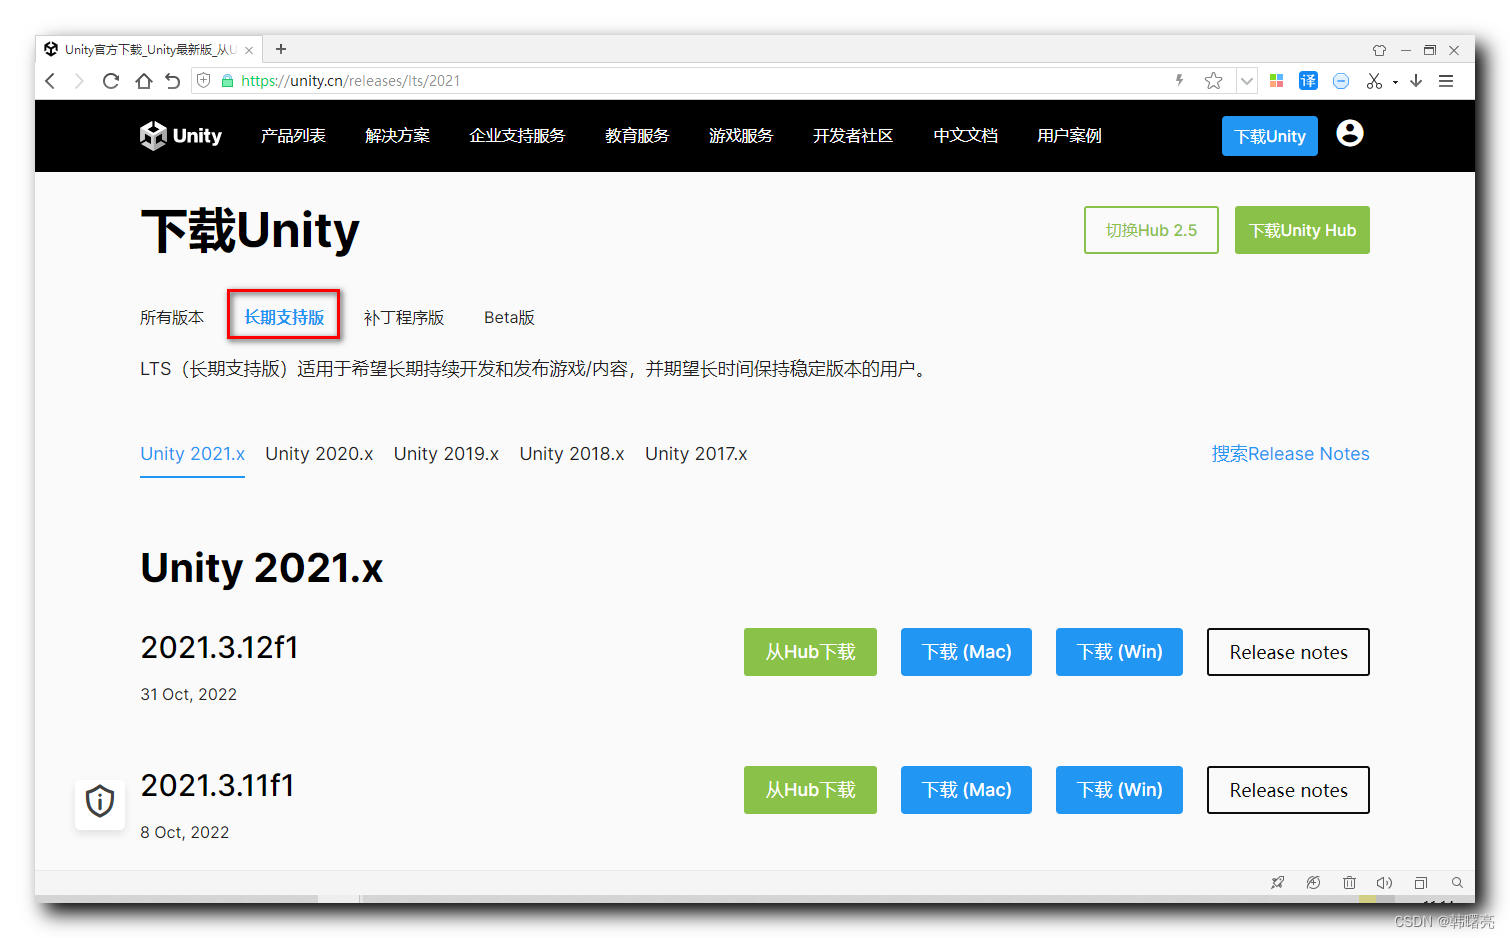The image size is (1510, 938).
Task: Click the blue 下载Unity header button
Action: [1270, 136]
